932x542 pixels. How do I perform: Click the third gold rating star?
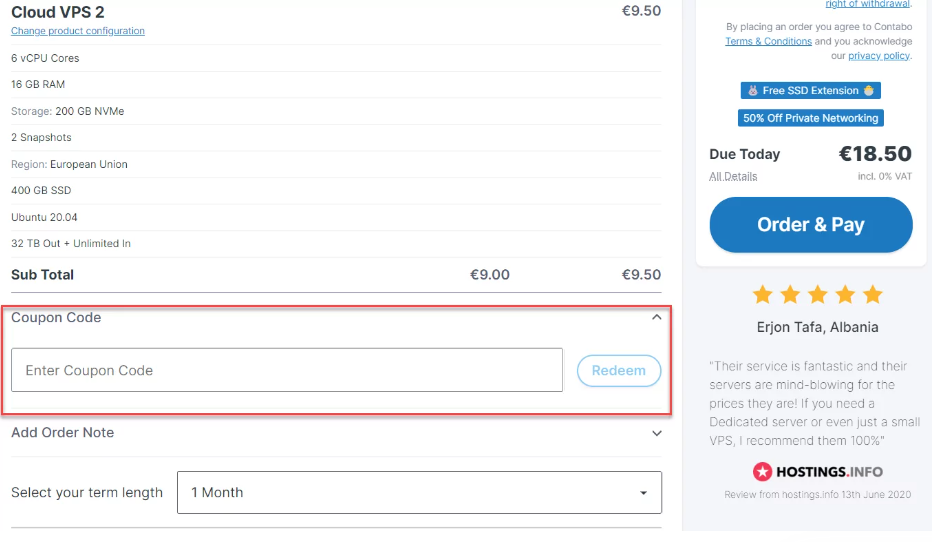[818, 294]
